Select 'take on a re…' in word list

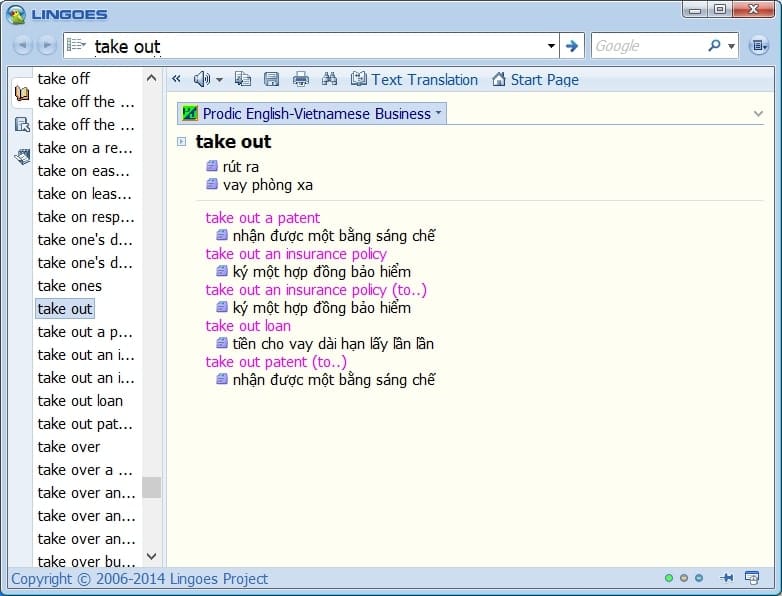85,148
